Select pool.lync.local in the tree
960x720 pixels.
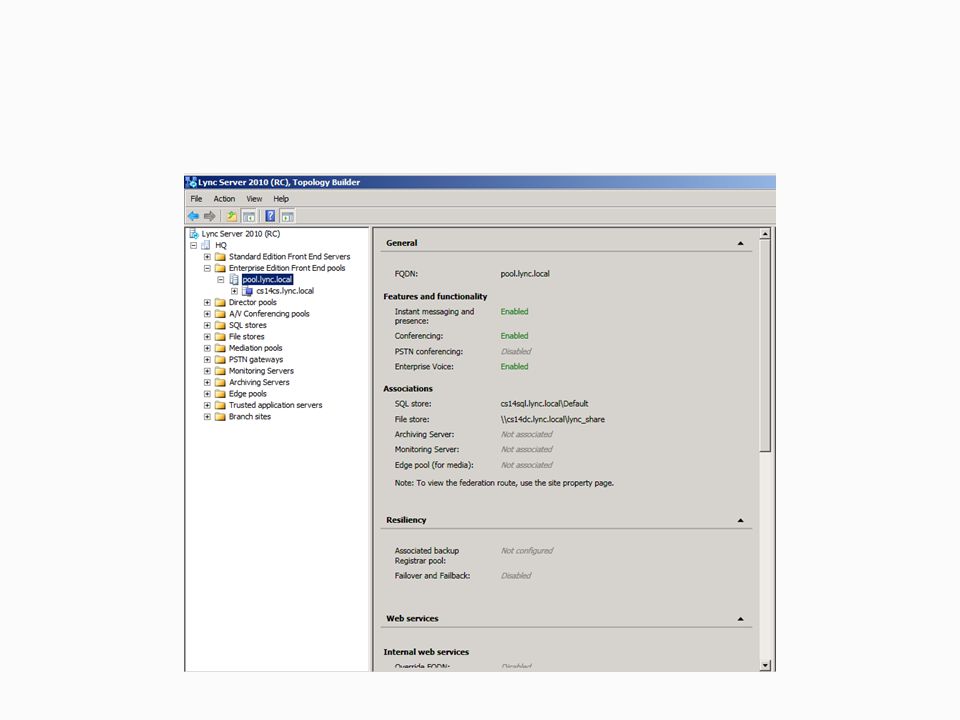pyautogui.click(x=268, y=279)
